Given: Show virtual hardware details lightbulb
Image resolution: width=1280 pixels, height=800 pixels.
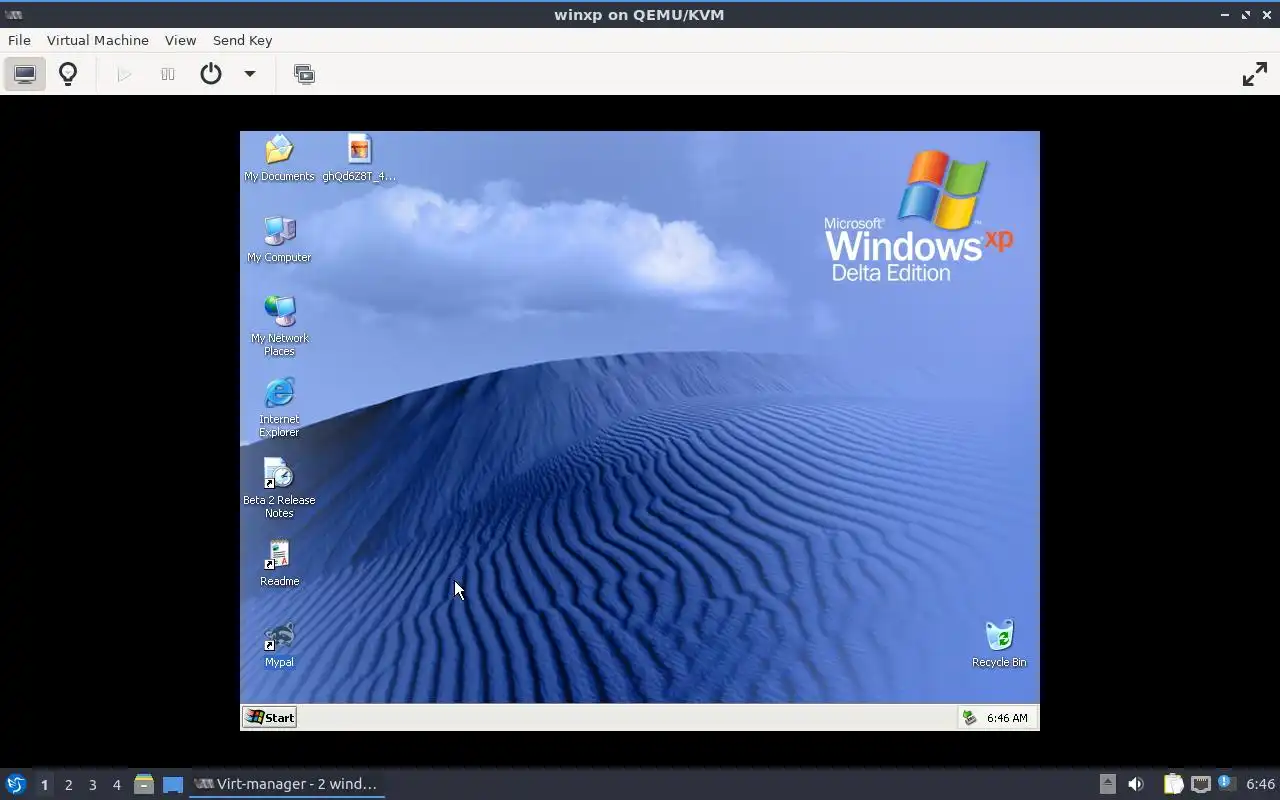Looking at the screenshot, I should (68, 74).
